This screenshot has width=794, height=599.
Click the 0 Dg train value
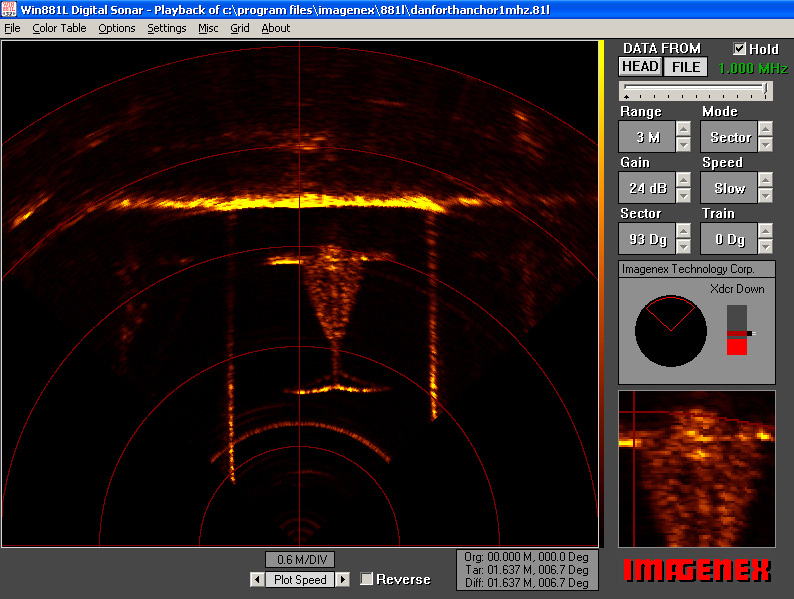point(729,239)
